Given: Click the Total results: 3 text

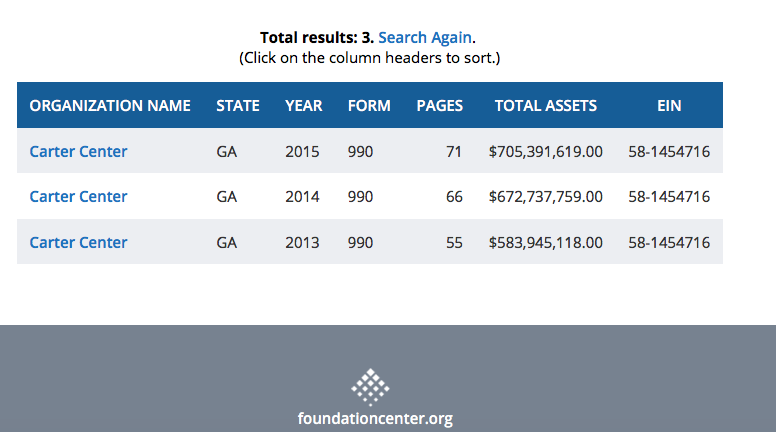Looking at the screenshot, I should coord(316,37).
